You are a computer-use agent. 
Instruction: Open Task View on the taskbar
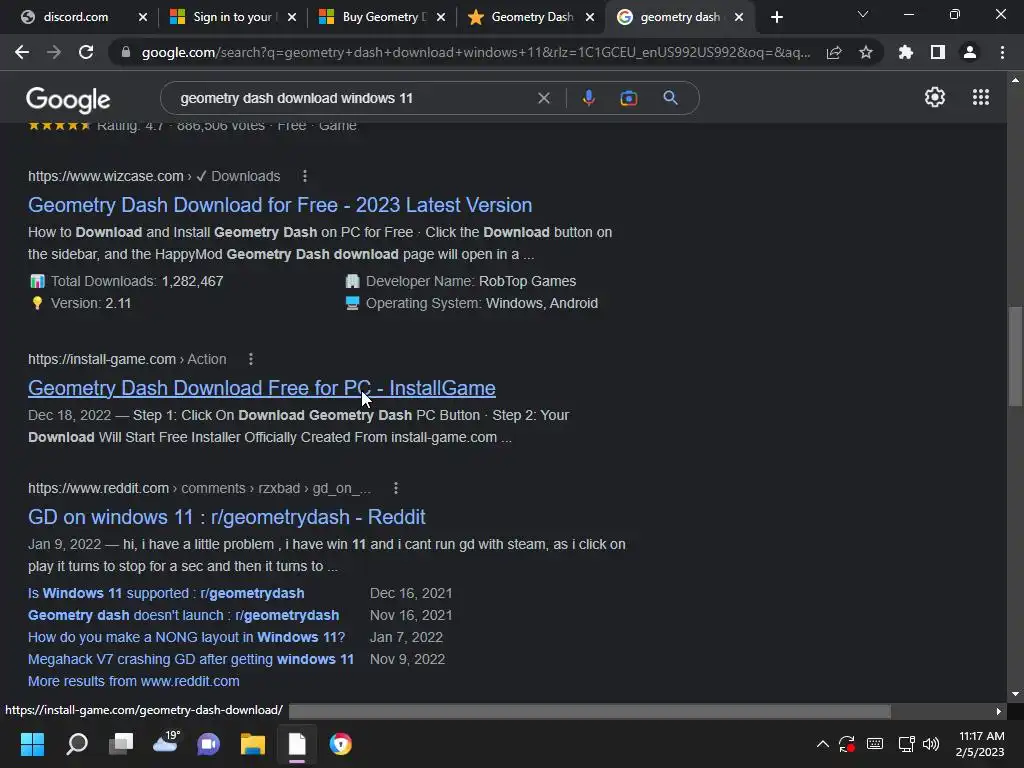121,744
